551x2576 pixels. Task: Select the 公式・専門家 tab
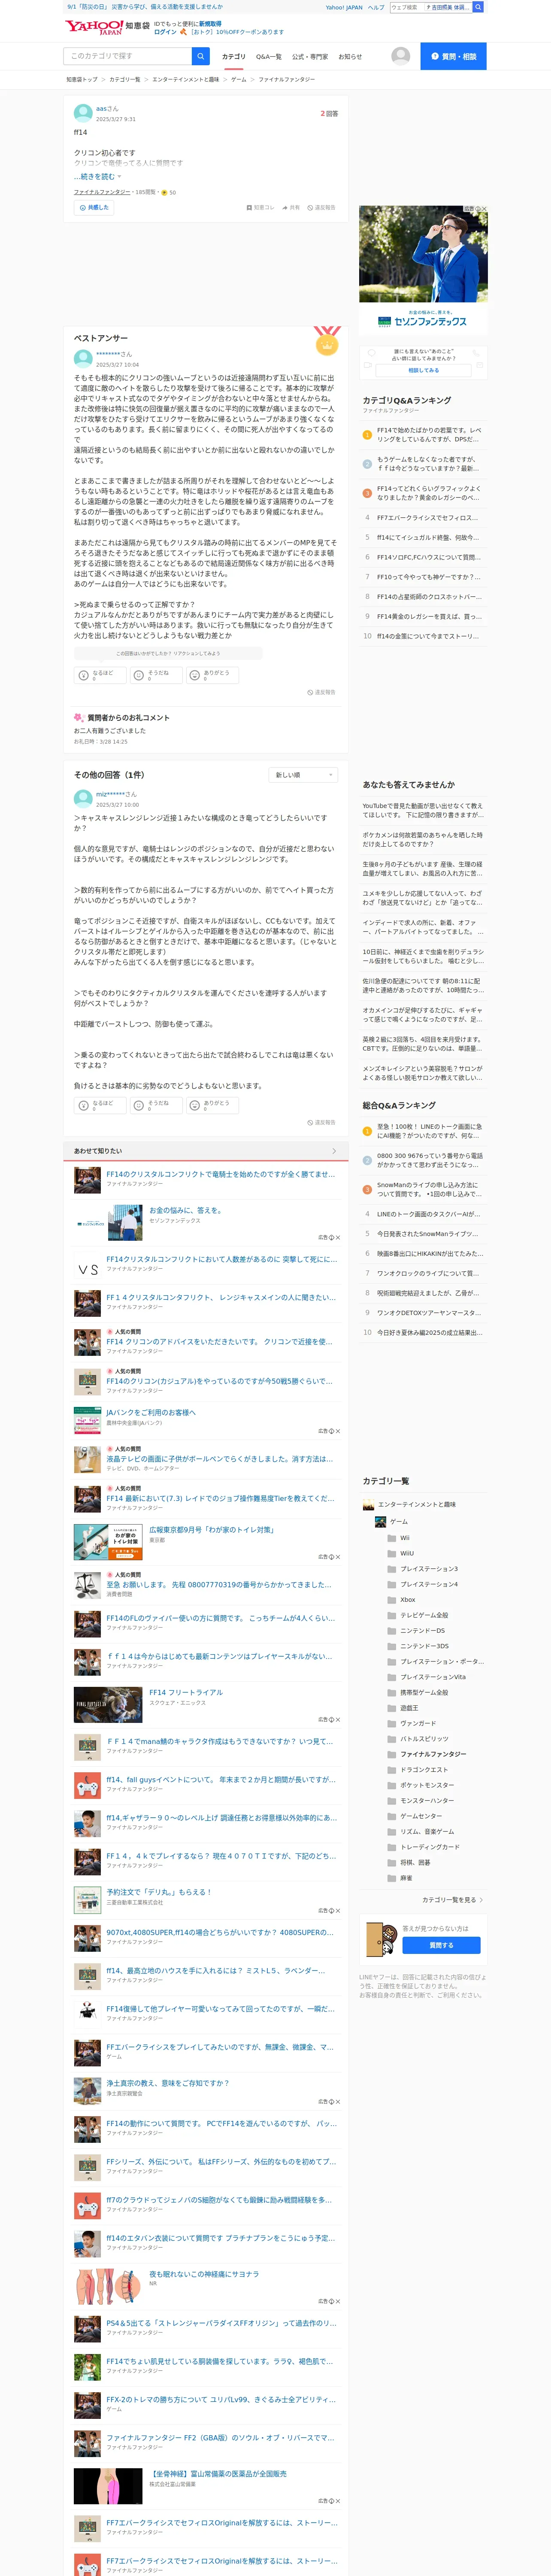coord(310,57)
